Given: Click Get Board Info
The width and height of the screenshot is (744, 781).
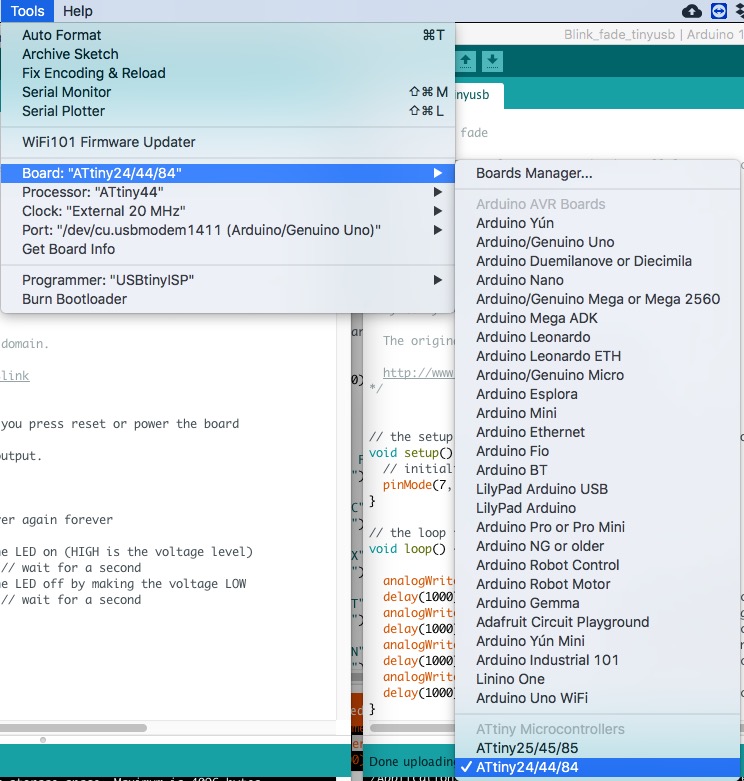Looking at the screenshot, I should tap(228, 249).
